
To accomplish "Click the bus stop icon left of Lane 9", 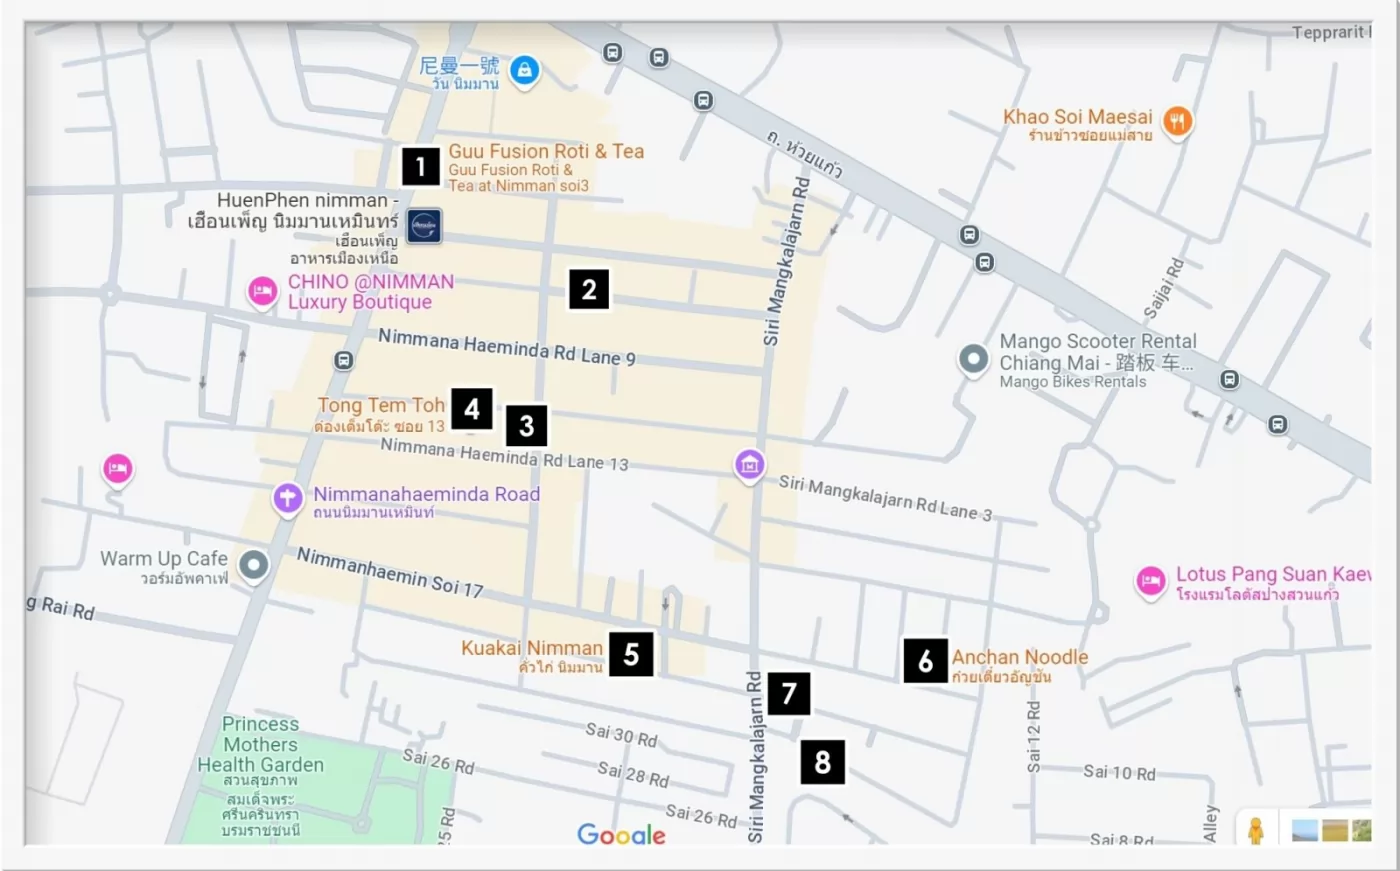I will point(344,360).
